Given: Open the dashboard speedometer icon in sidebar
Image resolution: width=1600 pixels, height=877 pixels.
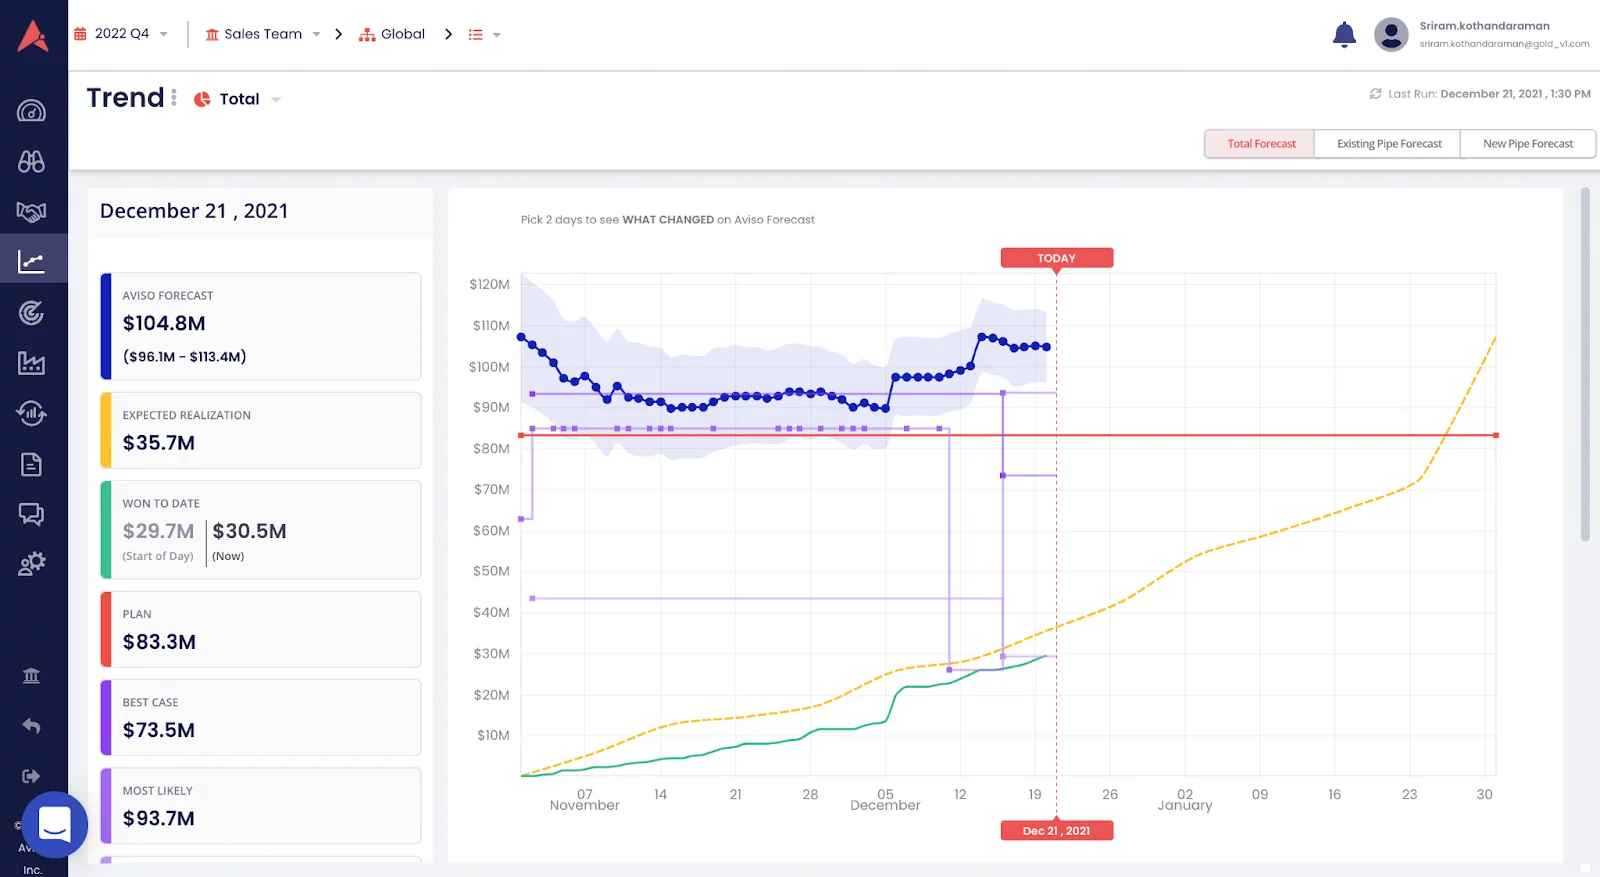Looking at the screenshot, I should (31, 110).
